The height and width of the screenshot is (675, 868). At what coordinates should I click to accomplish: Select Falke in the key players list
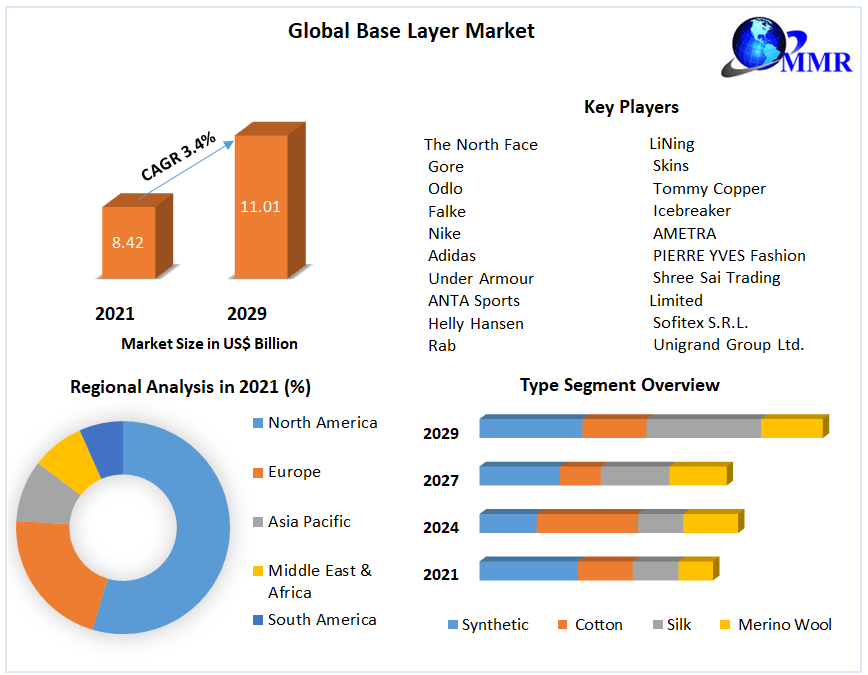(447, 212)
